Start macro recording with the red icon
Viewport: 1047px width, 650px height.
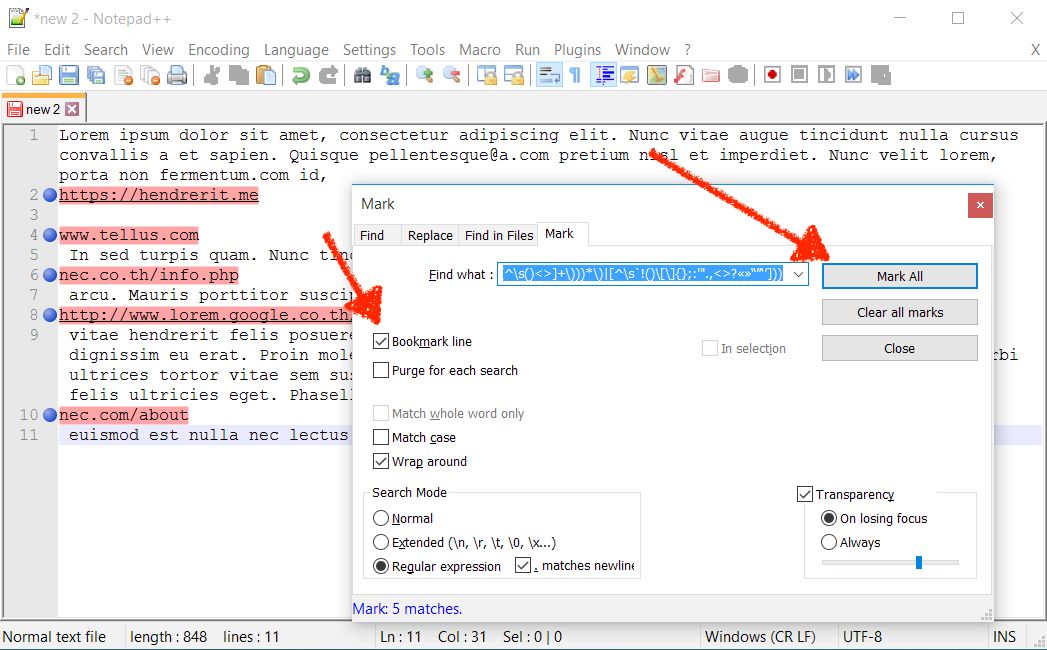772,75
